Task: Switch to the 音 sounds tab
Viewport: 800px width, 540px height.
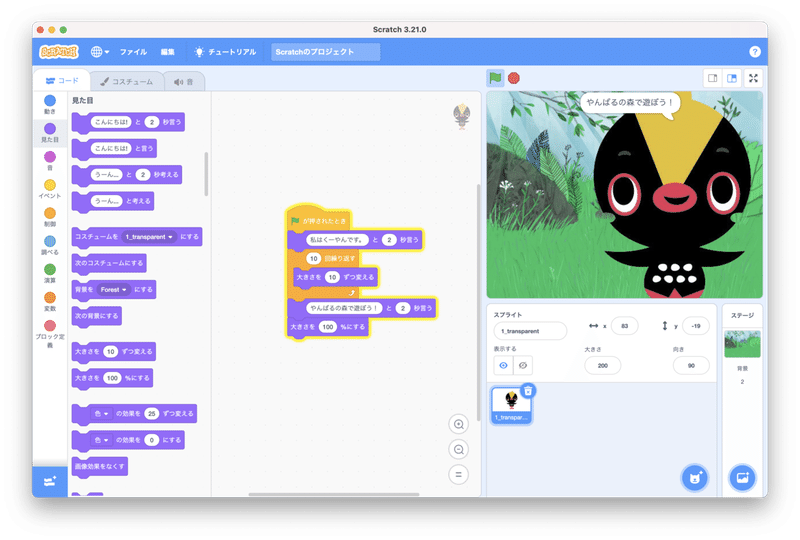Action: point(184,82)
